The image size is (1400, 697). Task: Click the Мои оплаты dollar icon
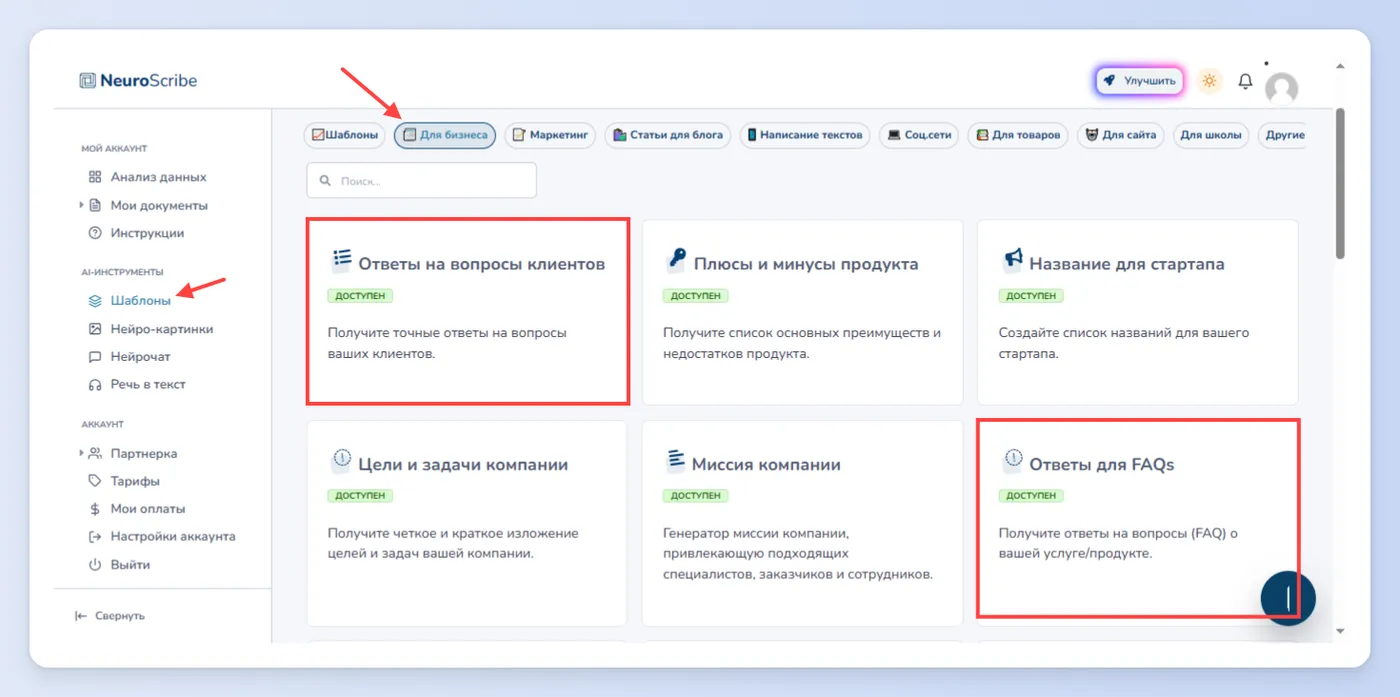click(x=95, y=509)
